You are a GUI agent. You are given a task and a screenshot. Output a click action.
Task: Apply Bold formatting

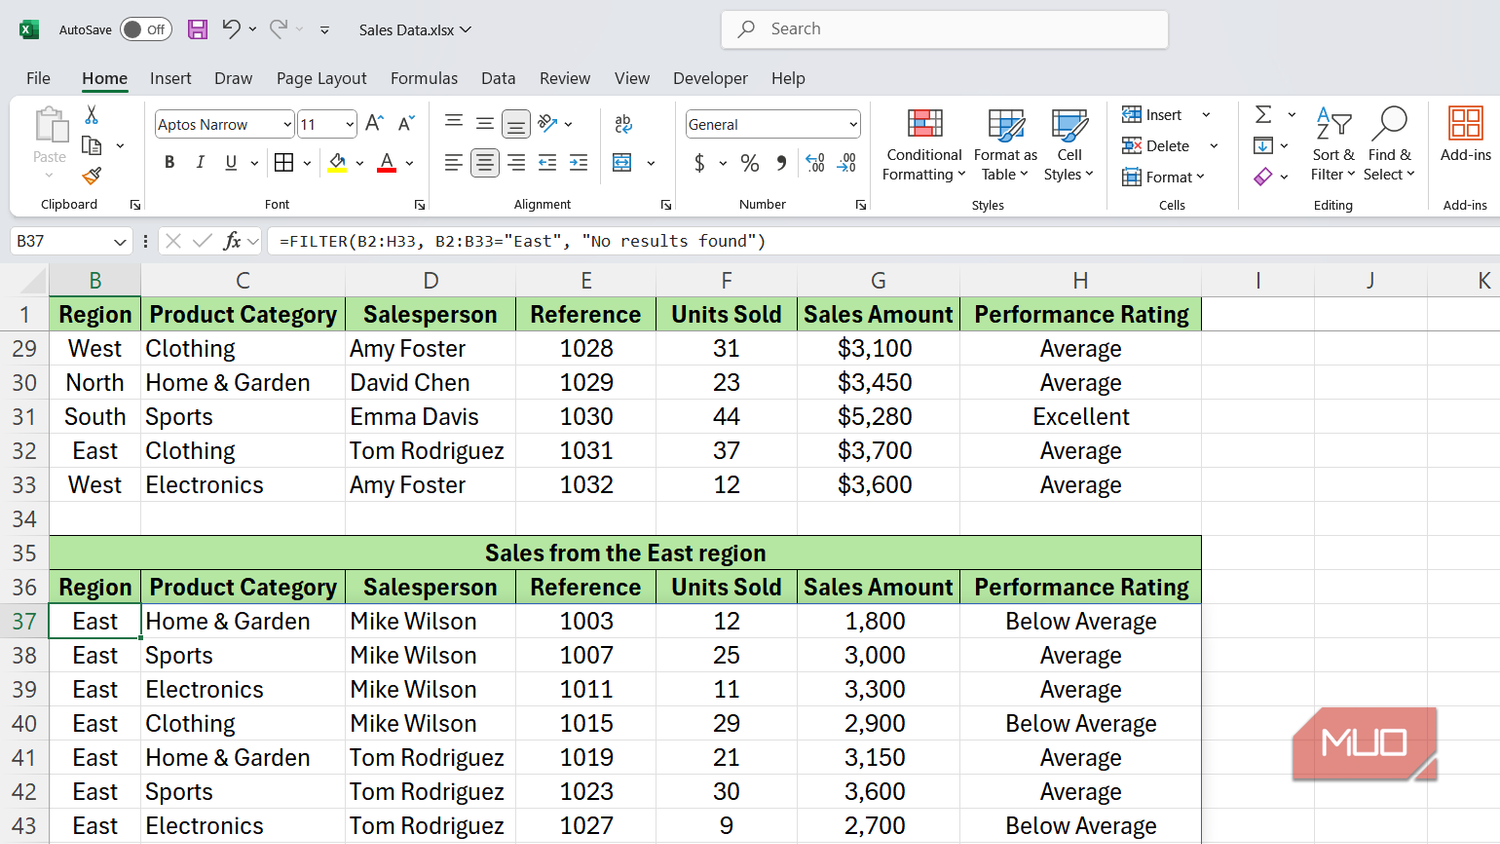(x=169, y=162)
